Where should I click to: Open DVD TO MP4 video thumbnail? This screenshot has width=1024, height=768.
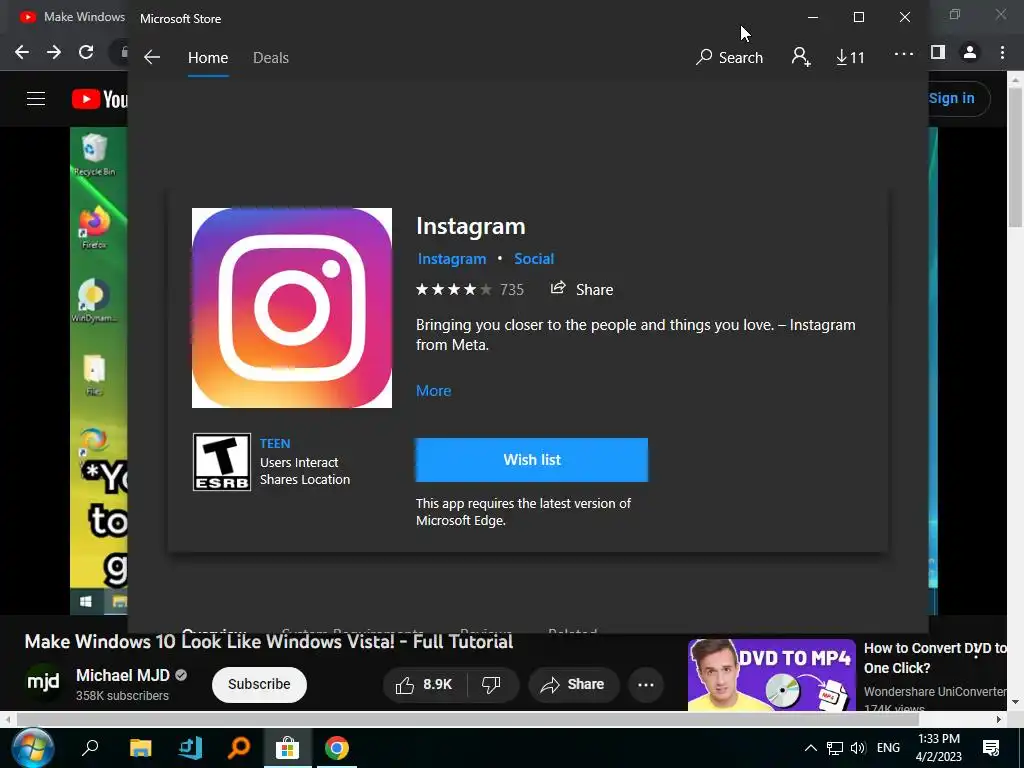coord(771,675)
